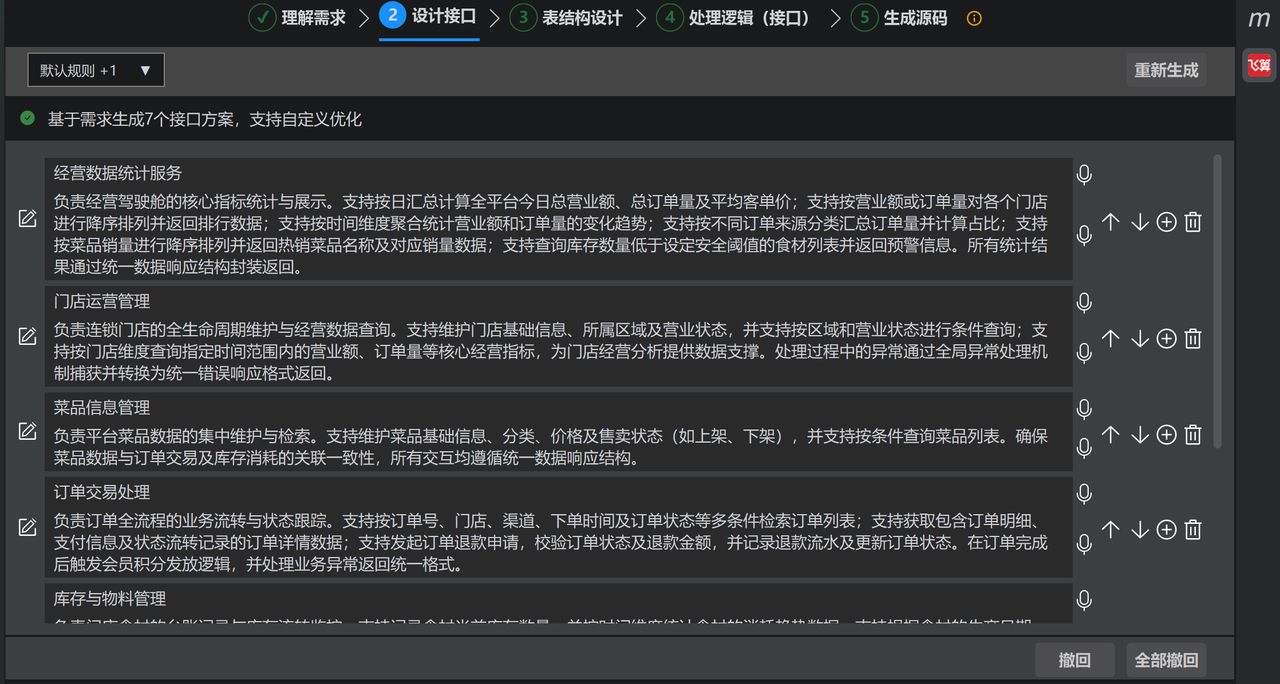Click the 菜品信息管理 title text
Viewport: 1280px width, 684px height.
[x=102, y=408]
